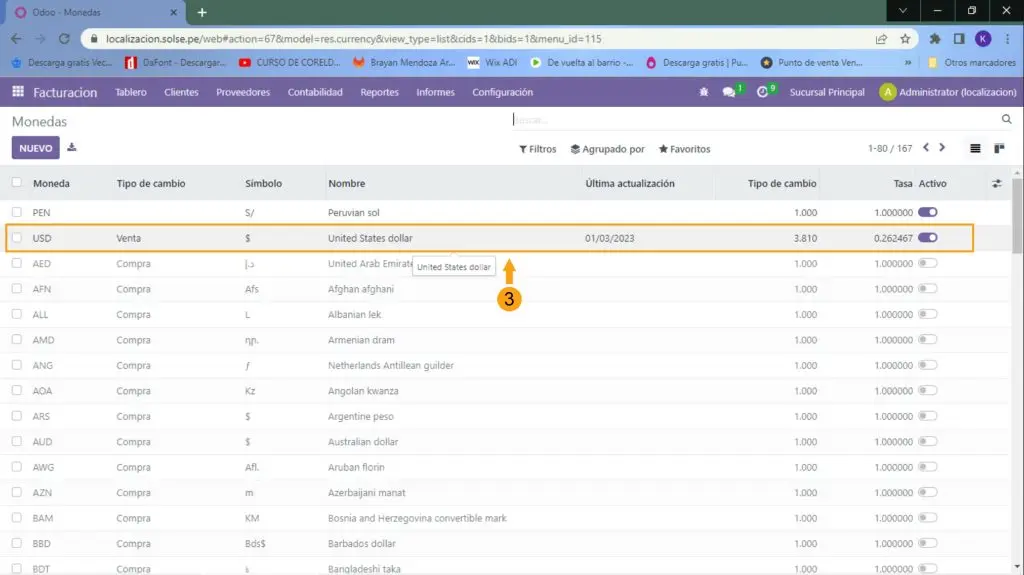Screen dimensions: 1024x575
Task: Open the Contabilidad menu
Action: coord(315,92)
